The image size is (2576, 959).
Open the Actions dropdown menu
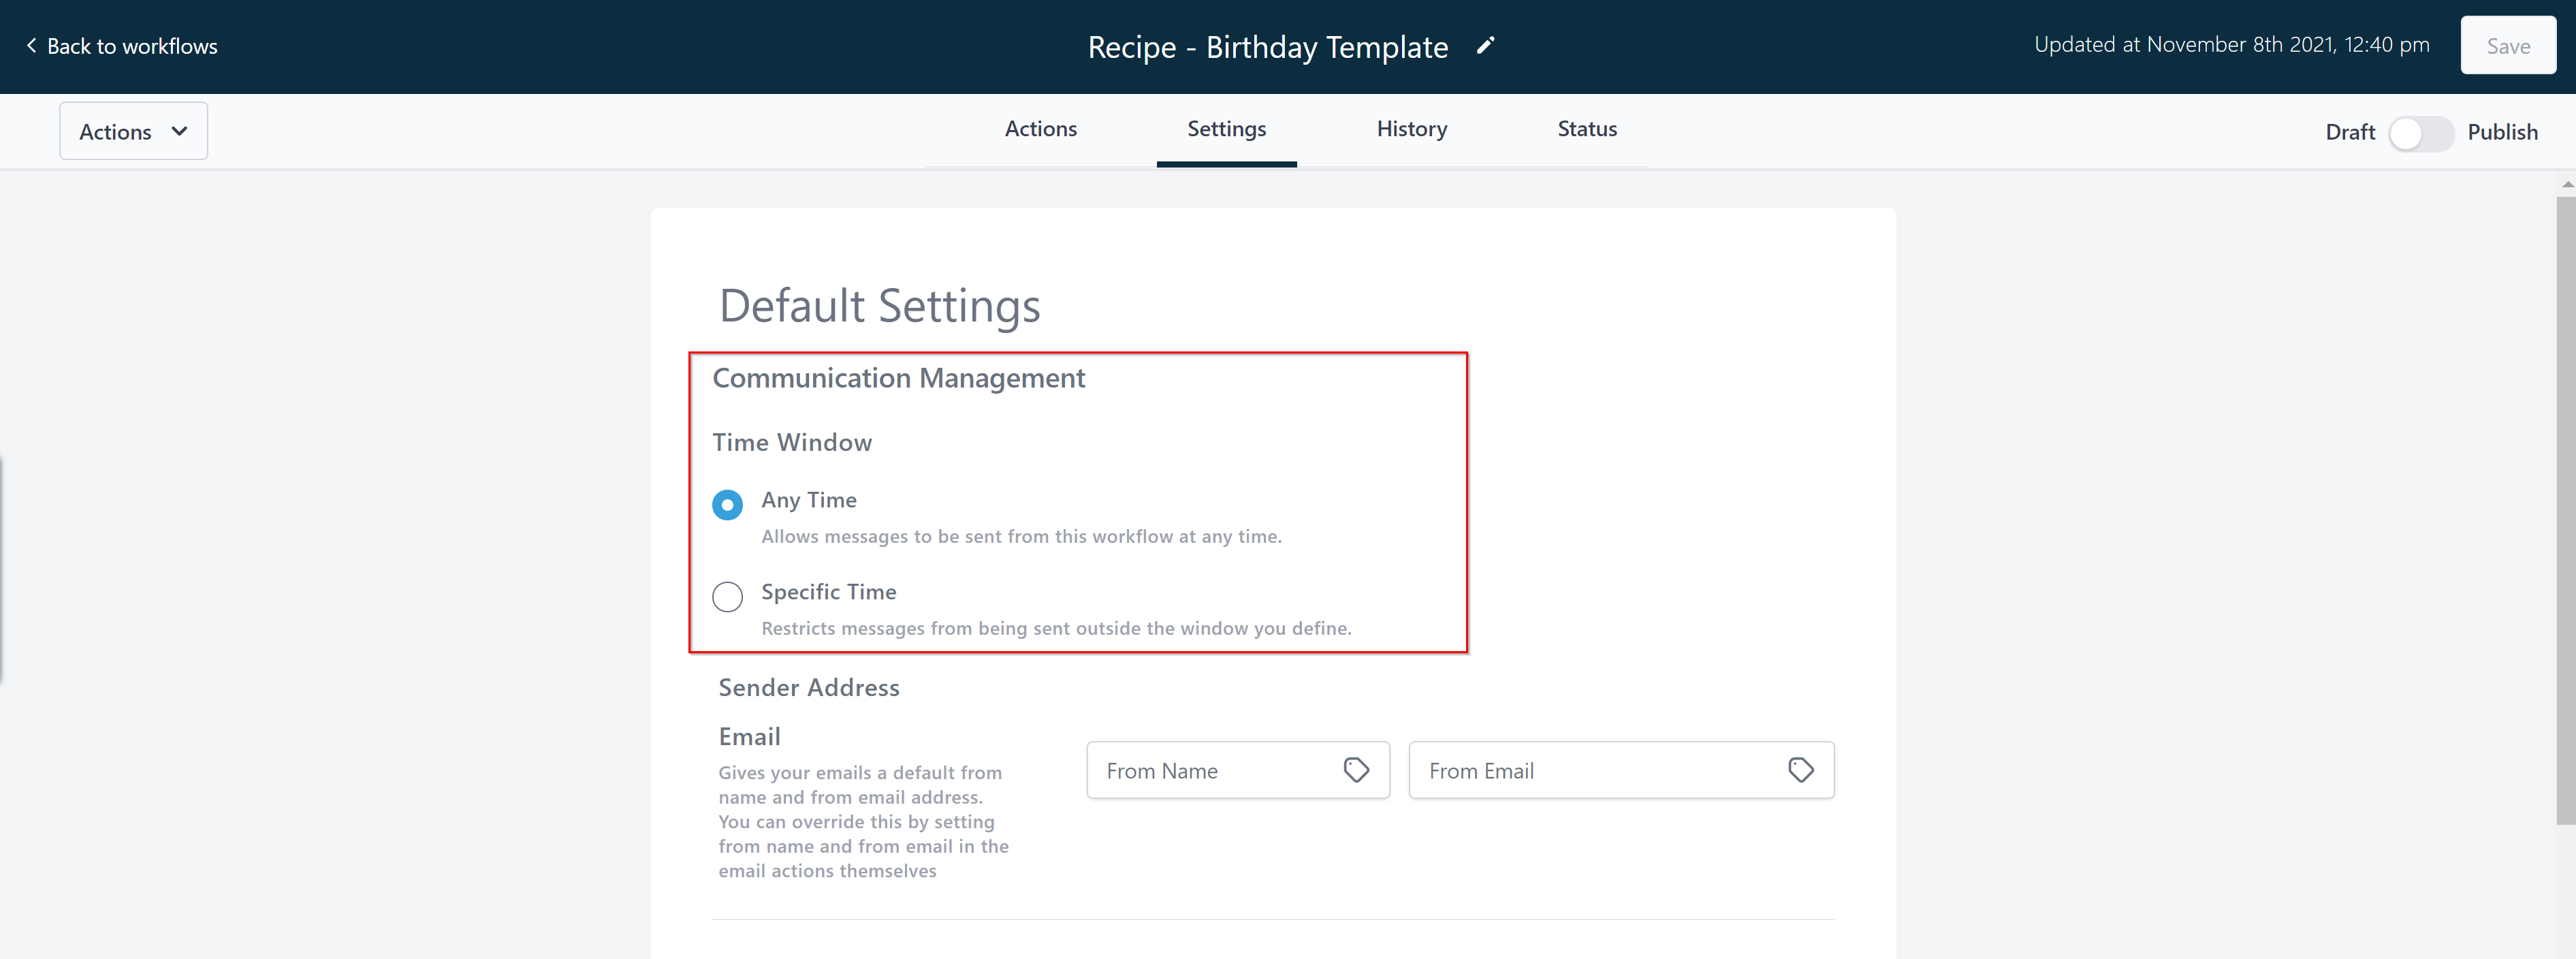click(133, 131)
